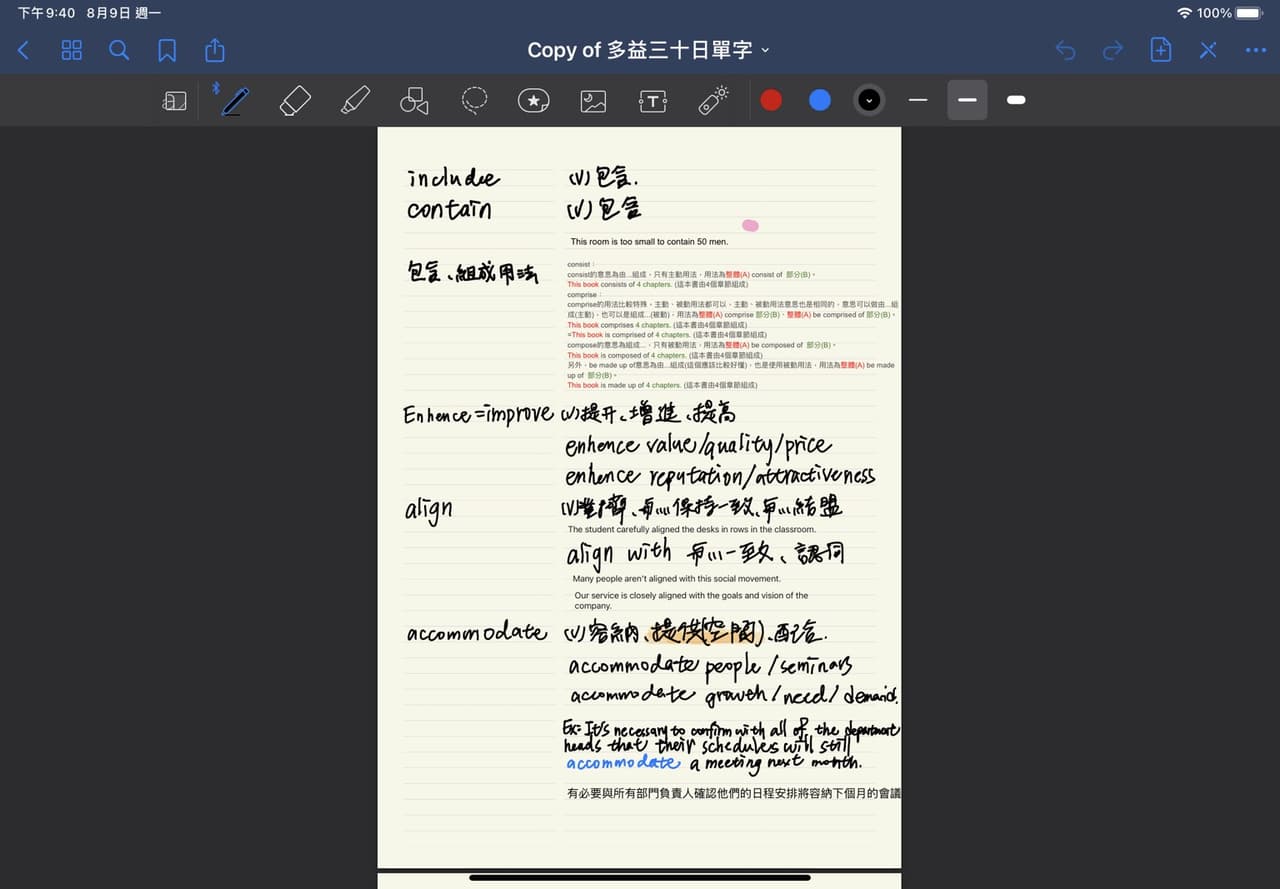Screen dimensions: 1280x889
Task: Redo the last undone action
Action: tap(1113, 50)
